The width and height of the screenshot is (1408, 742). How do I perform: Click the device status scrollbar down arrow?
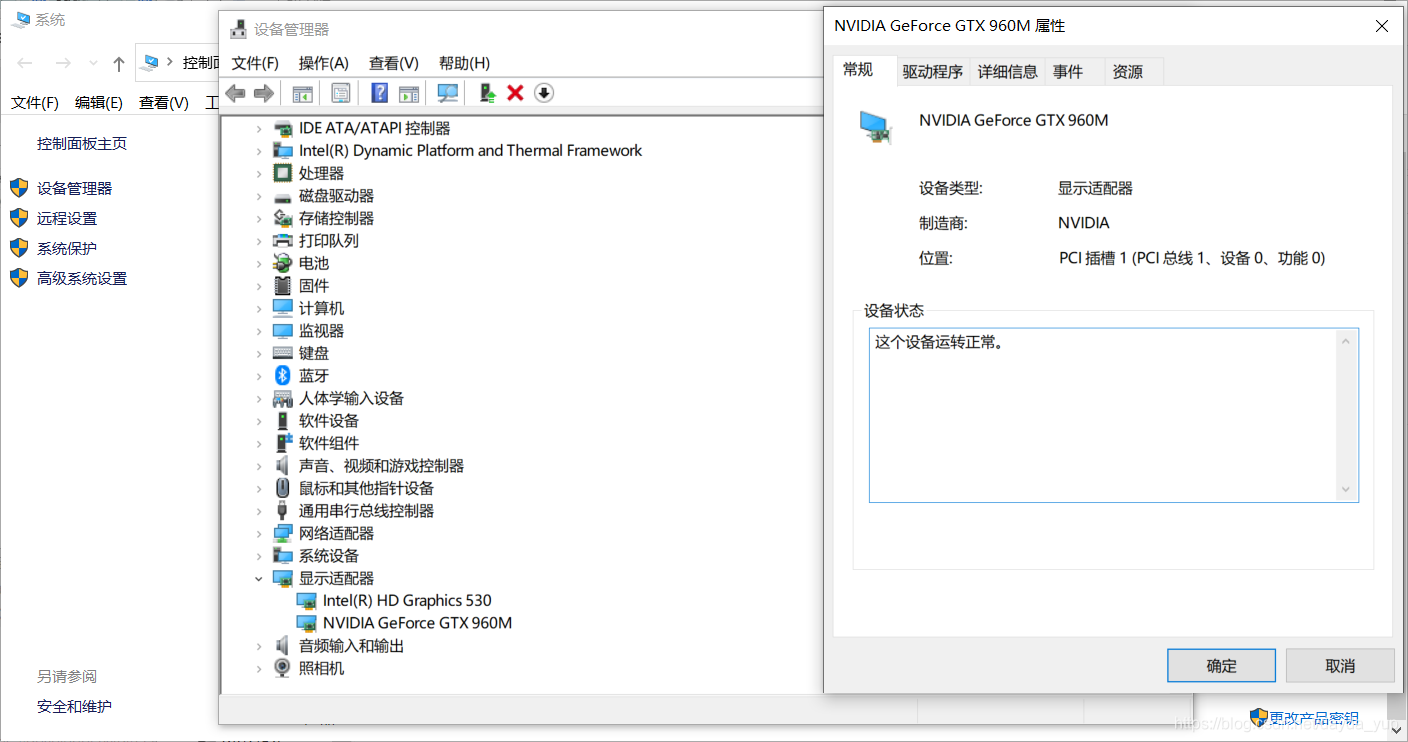pyautogui.click(x=1346, y=489)
